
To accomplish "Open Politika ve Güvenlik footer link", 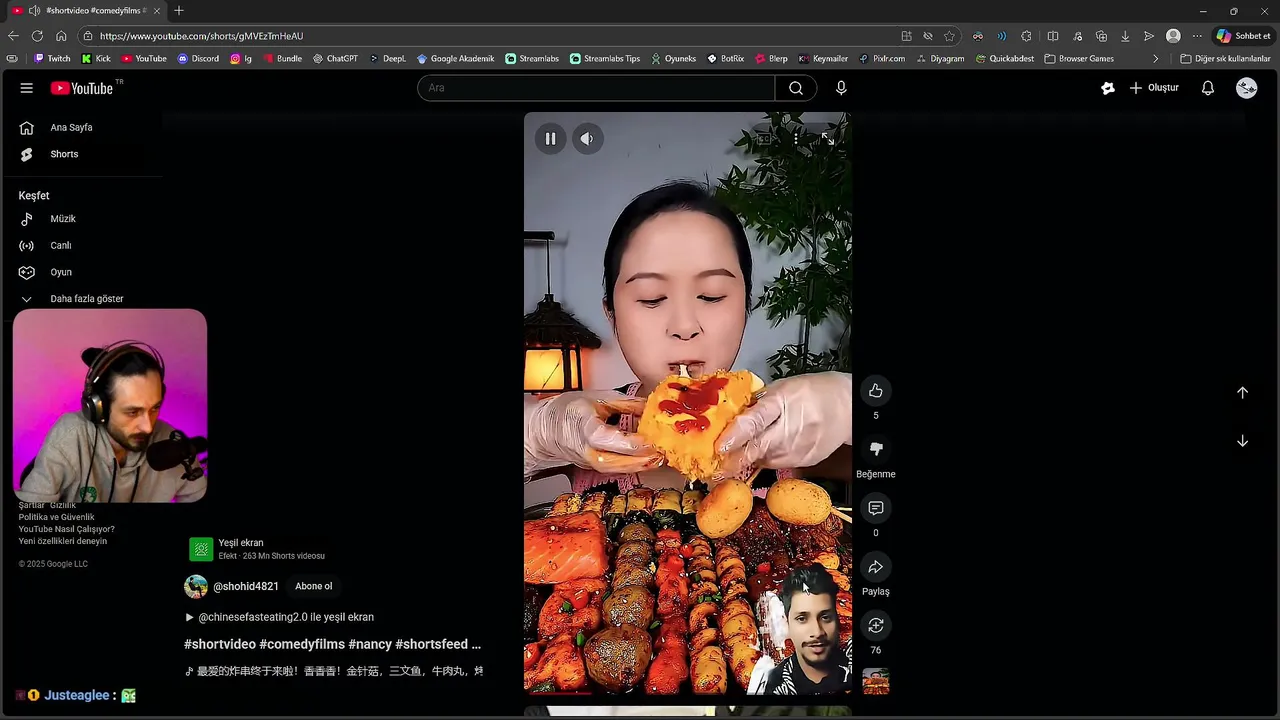I will 56,517.
